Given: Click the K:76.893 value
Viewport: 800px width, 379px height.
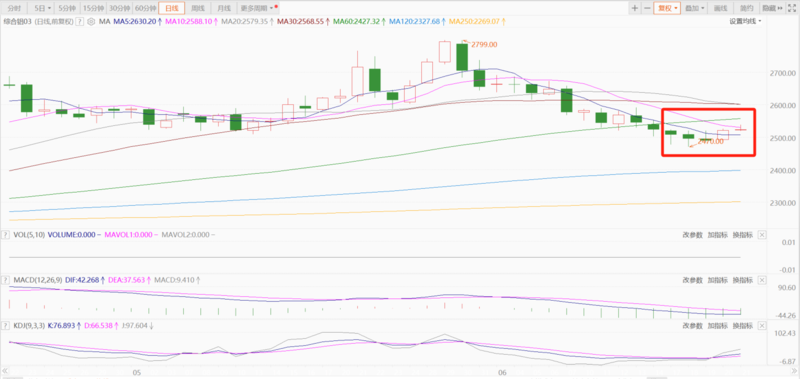Looking at the screenshot, I should click(61, 325).
